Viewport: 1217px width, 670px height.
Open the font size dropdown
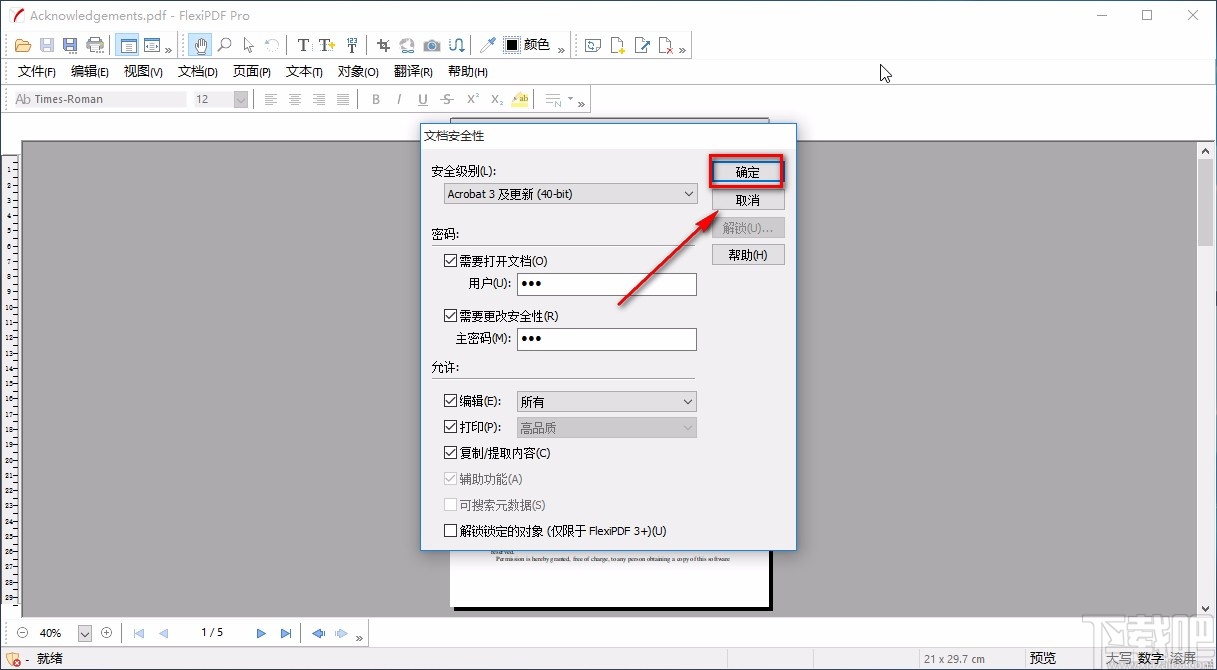click(239, 99)
